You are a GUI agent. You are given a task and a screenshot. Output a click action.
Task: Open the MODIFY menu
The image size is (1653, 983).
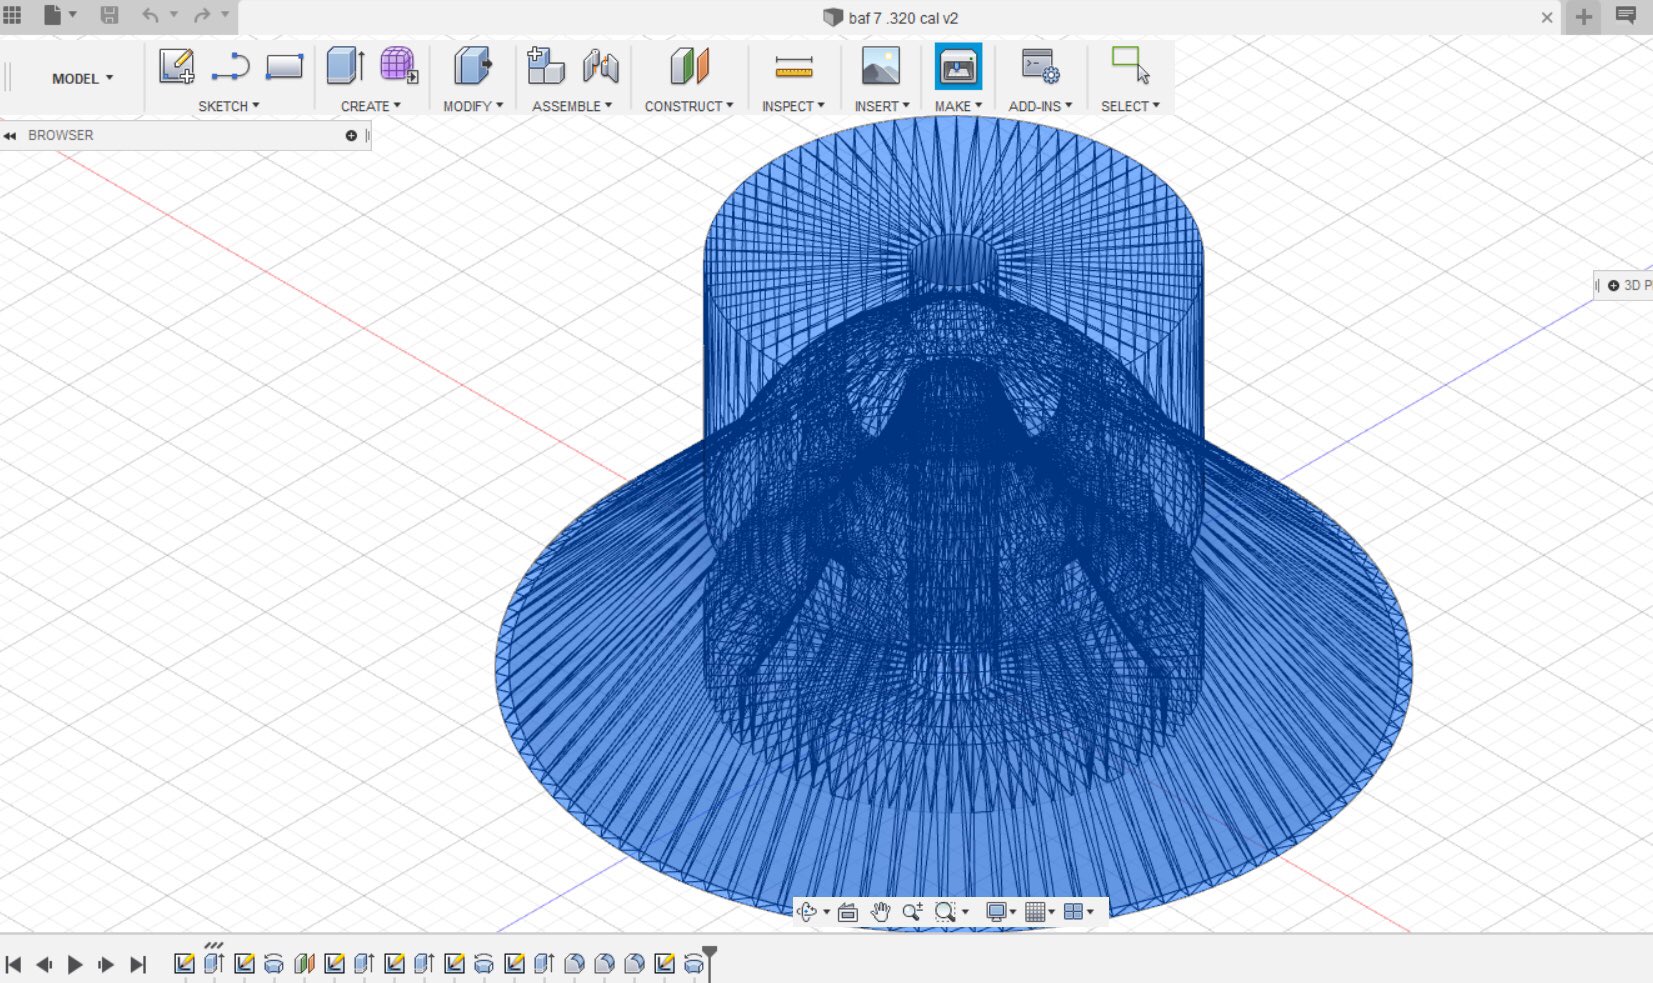(472, 106)
